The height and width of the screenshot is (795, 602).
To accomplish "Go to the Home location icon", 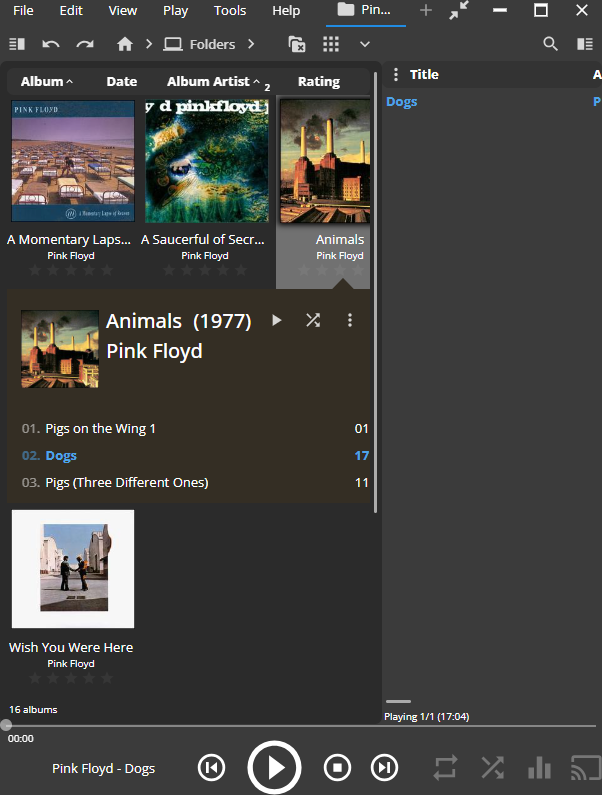I will [125, 44].
